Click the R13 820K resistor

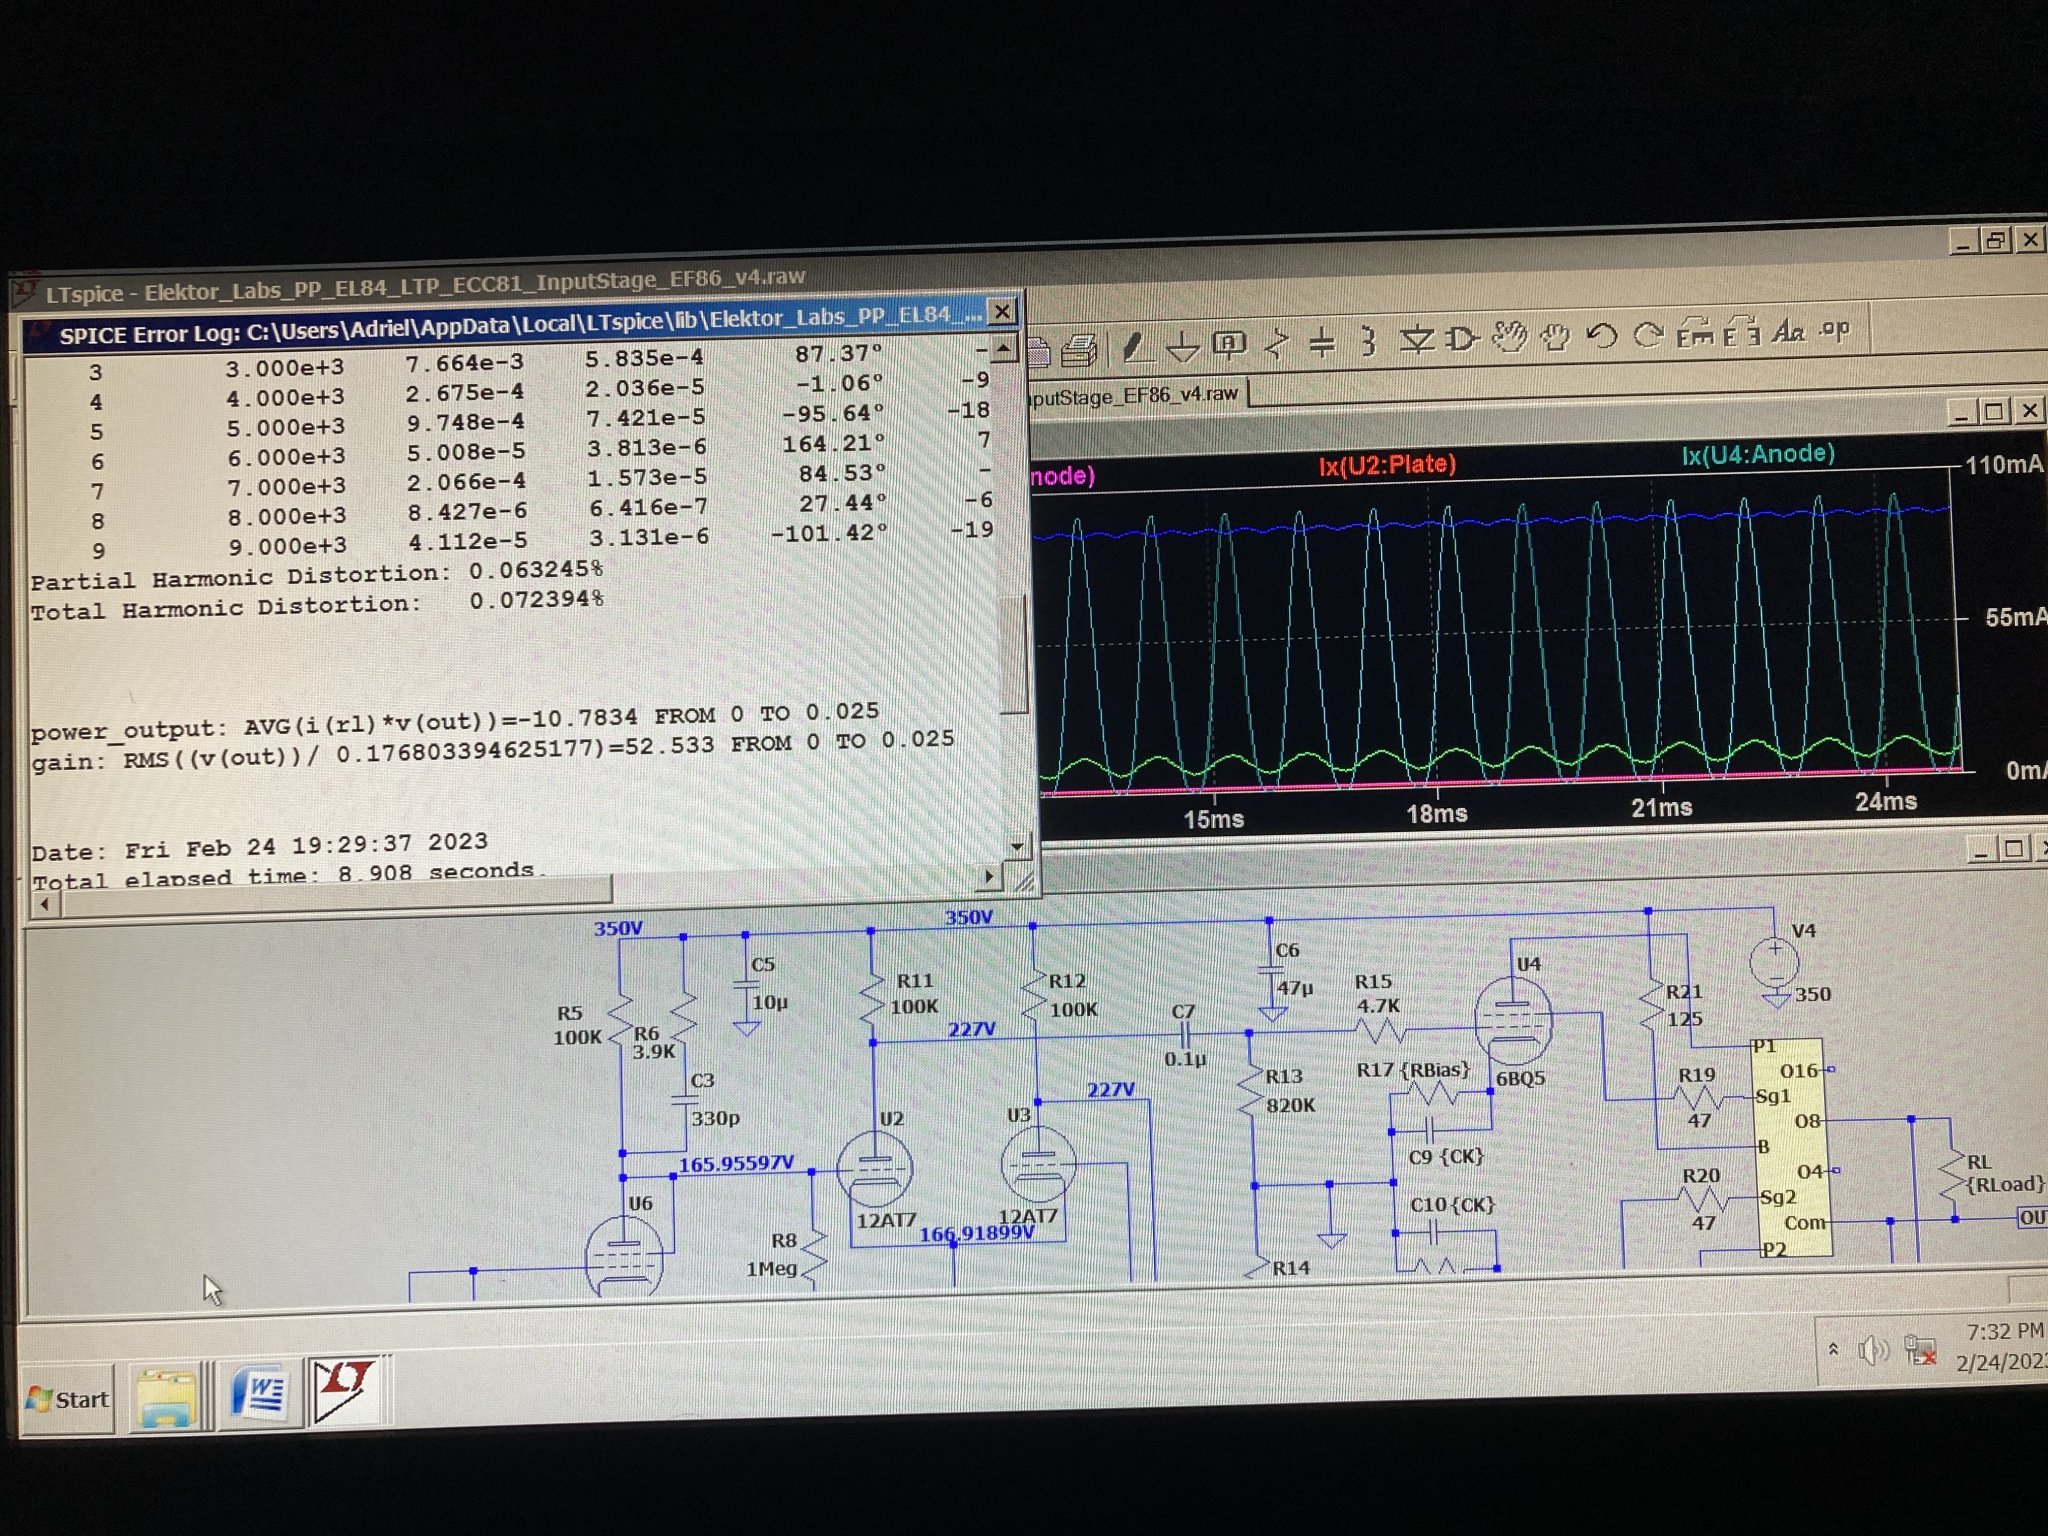1250,1090
